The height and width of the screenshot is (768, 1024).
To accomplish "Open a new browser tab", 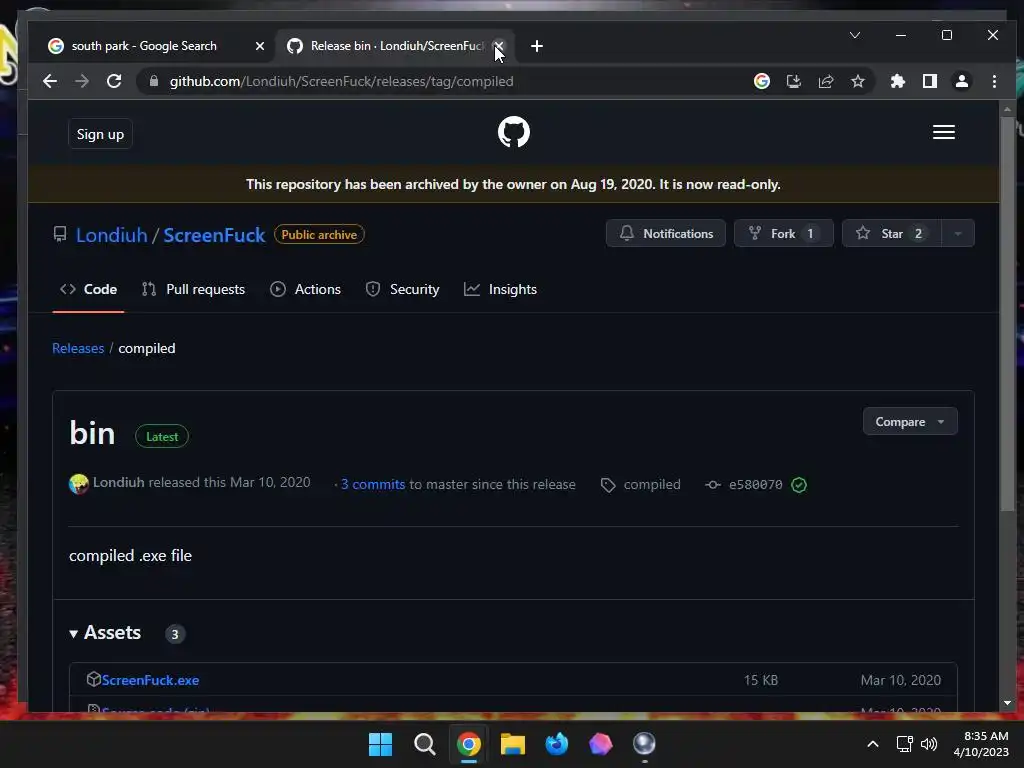I will coord(537,46).
